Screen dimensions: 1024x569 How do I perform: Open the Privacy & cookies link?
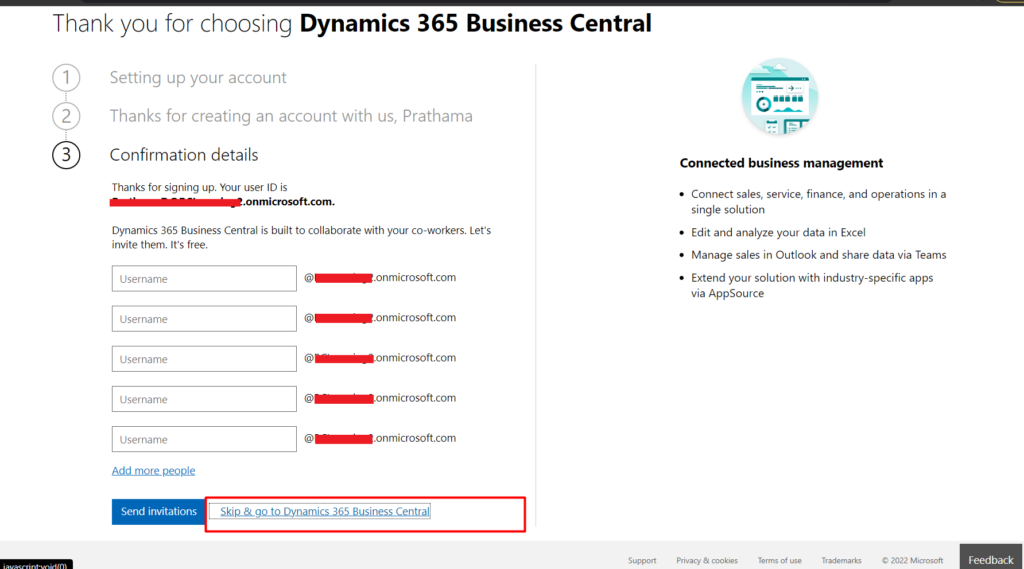[x=707, y=561]
